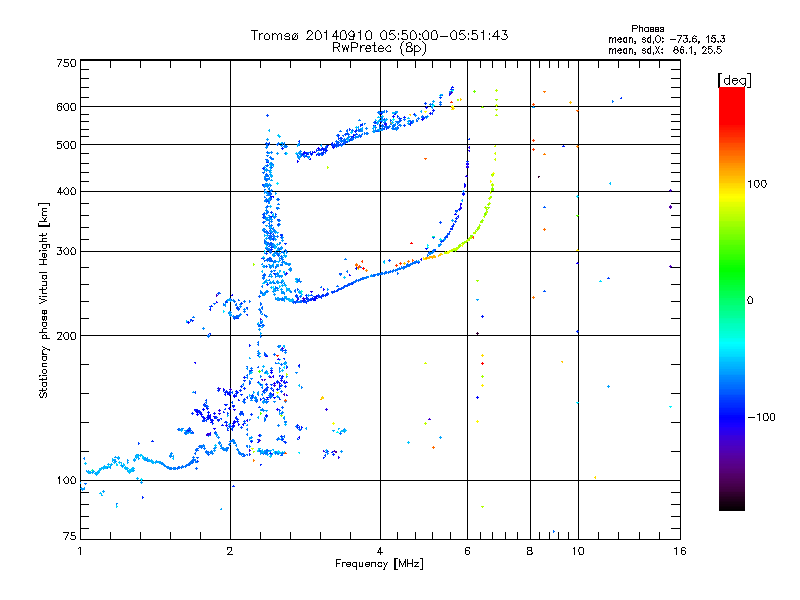This screenshot has height=600, width=800.
Task: Click the y-axis tick label '750'
Action: point(66,63)
